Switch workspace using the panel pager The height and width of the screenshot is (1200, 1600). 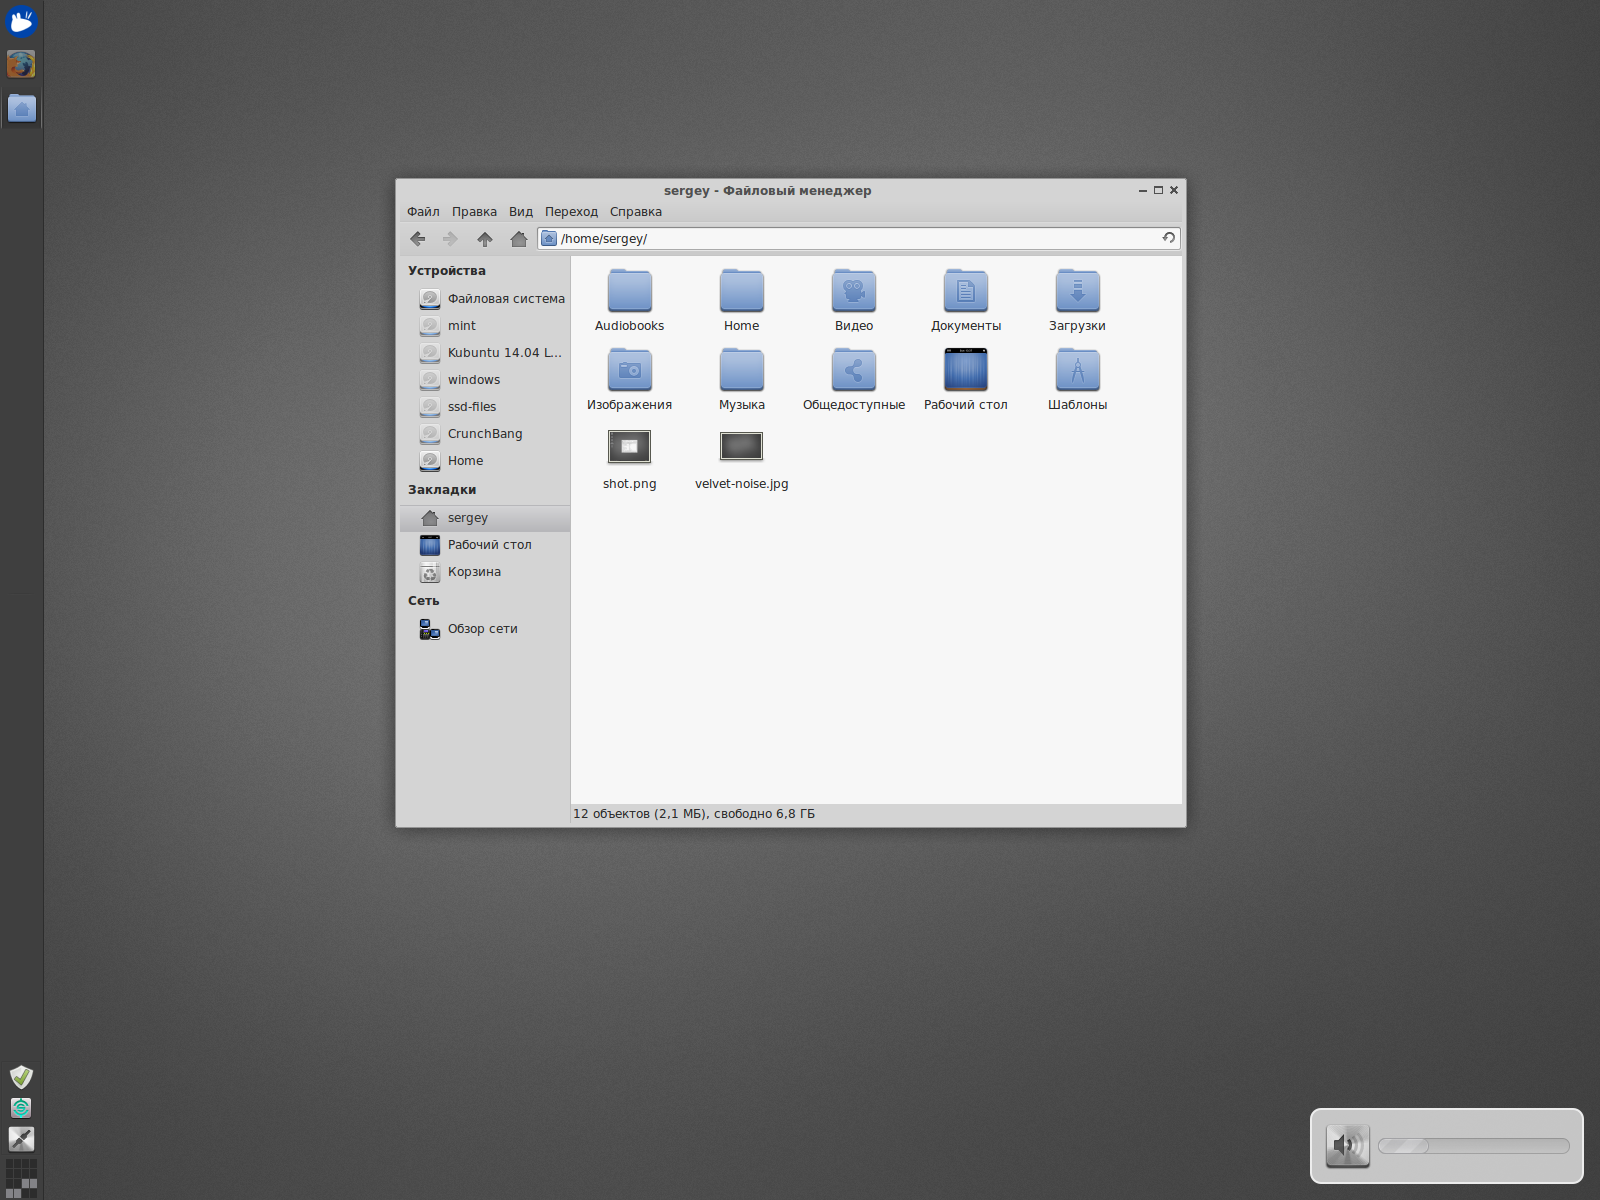tap(21, 1178)
